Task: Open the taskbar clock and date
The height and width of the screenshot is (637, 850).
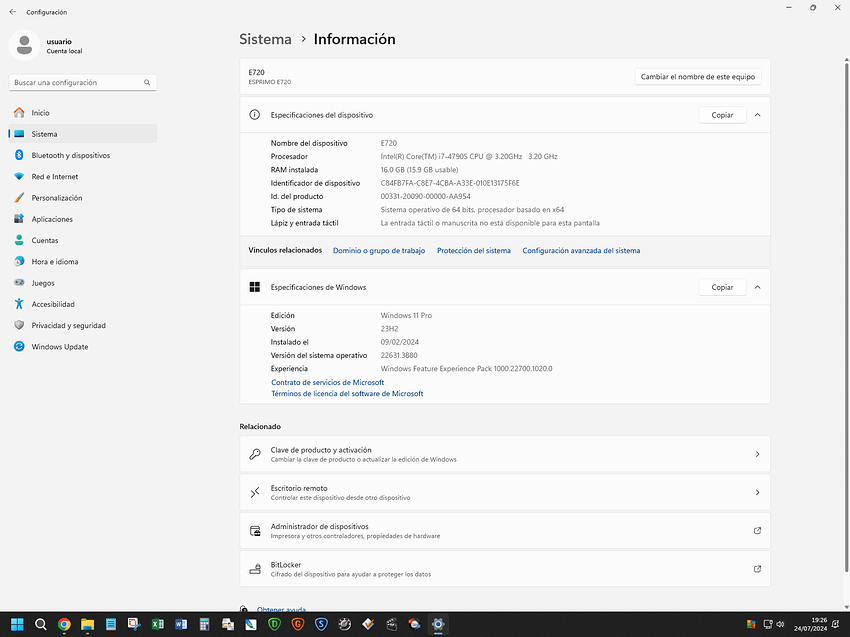Action: (x=810, y=625)
